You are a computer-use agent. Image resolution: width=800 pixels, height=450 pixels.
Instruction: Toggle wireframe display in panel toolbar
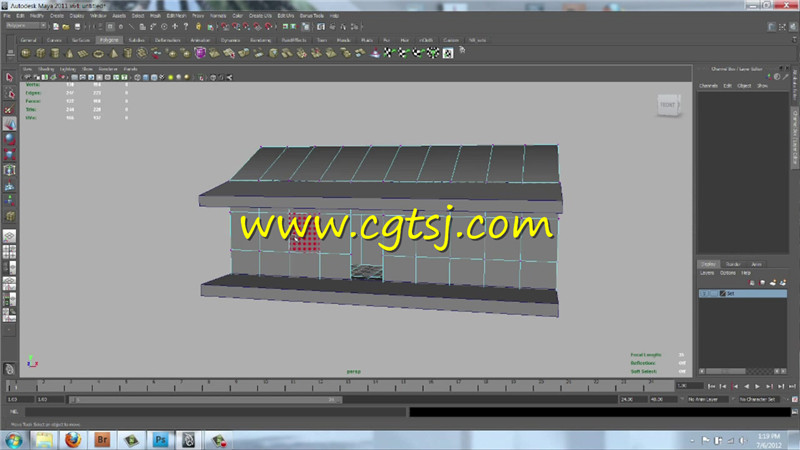pyautogui.click(x=137, y=78)
